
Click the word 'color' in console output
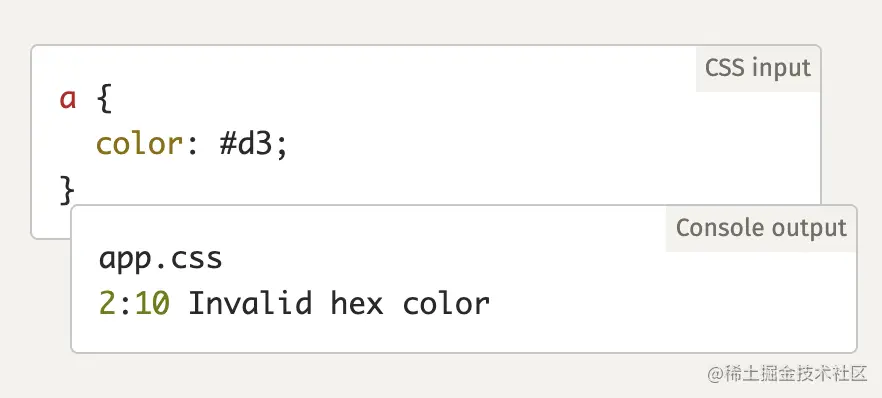coord(447,304)
